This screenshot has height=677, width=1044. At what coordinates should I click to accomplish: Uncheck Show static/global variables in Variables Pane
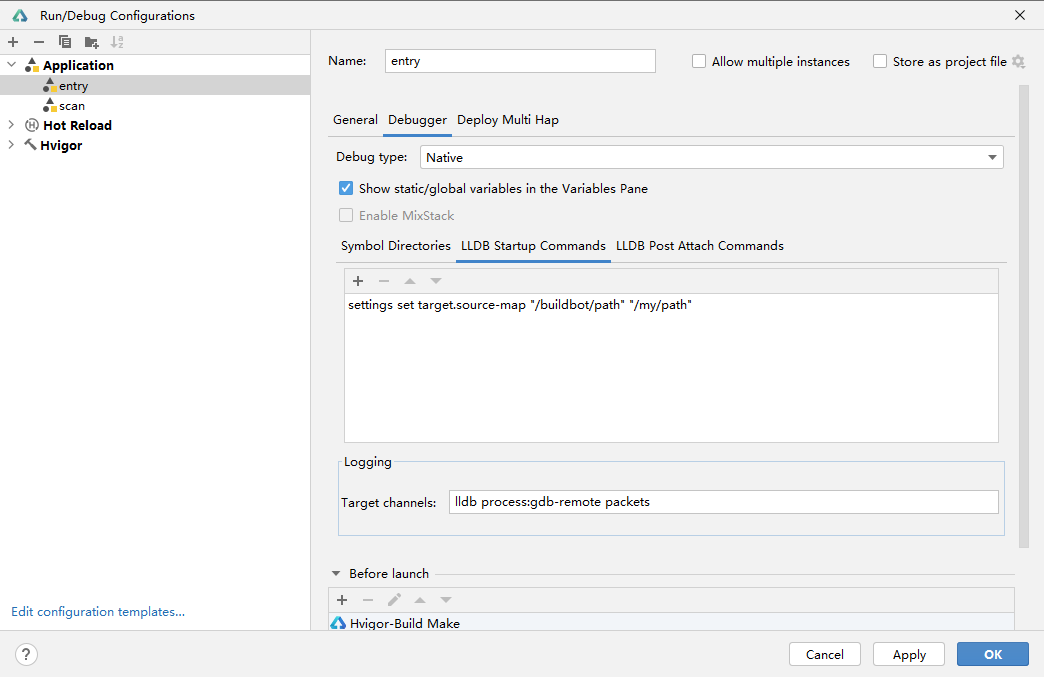346,188
